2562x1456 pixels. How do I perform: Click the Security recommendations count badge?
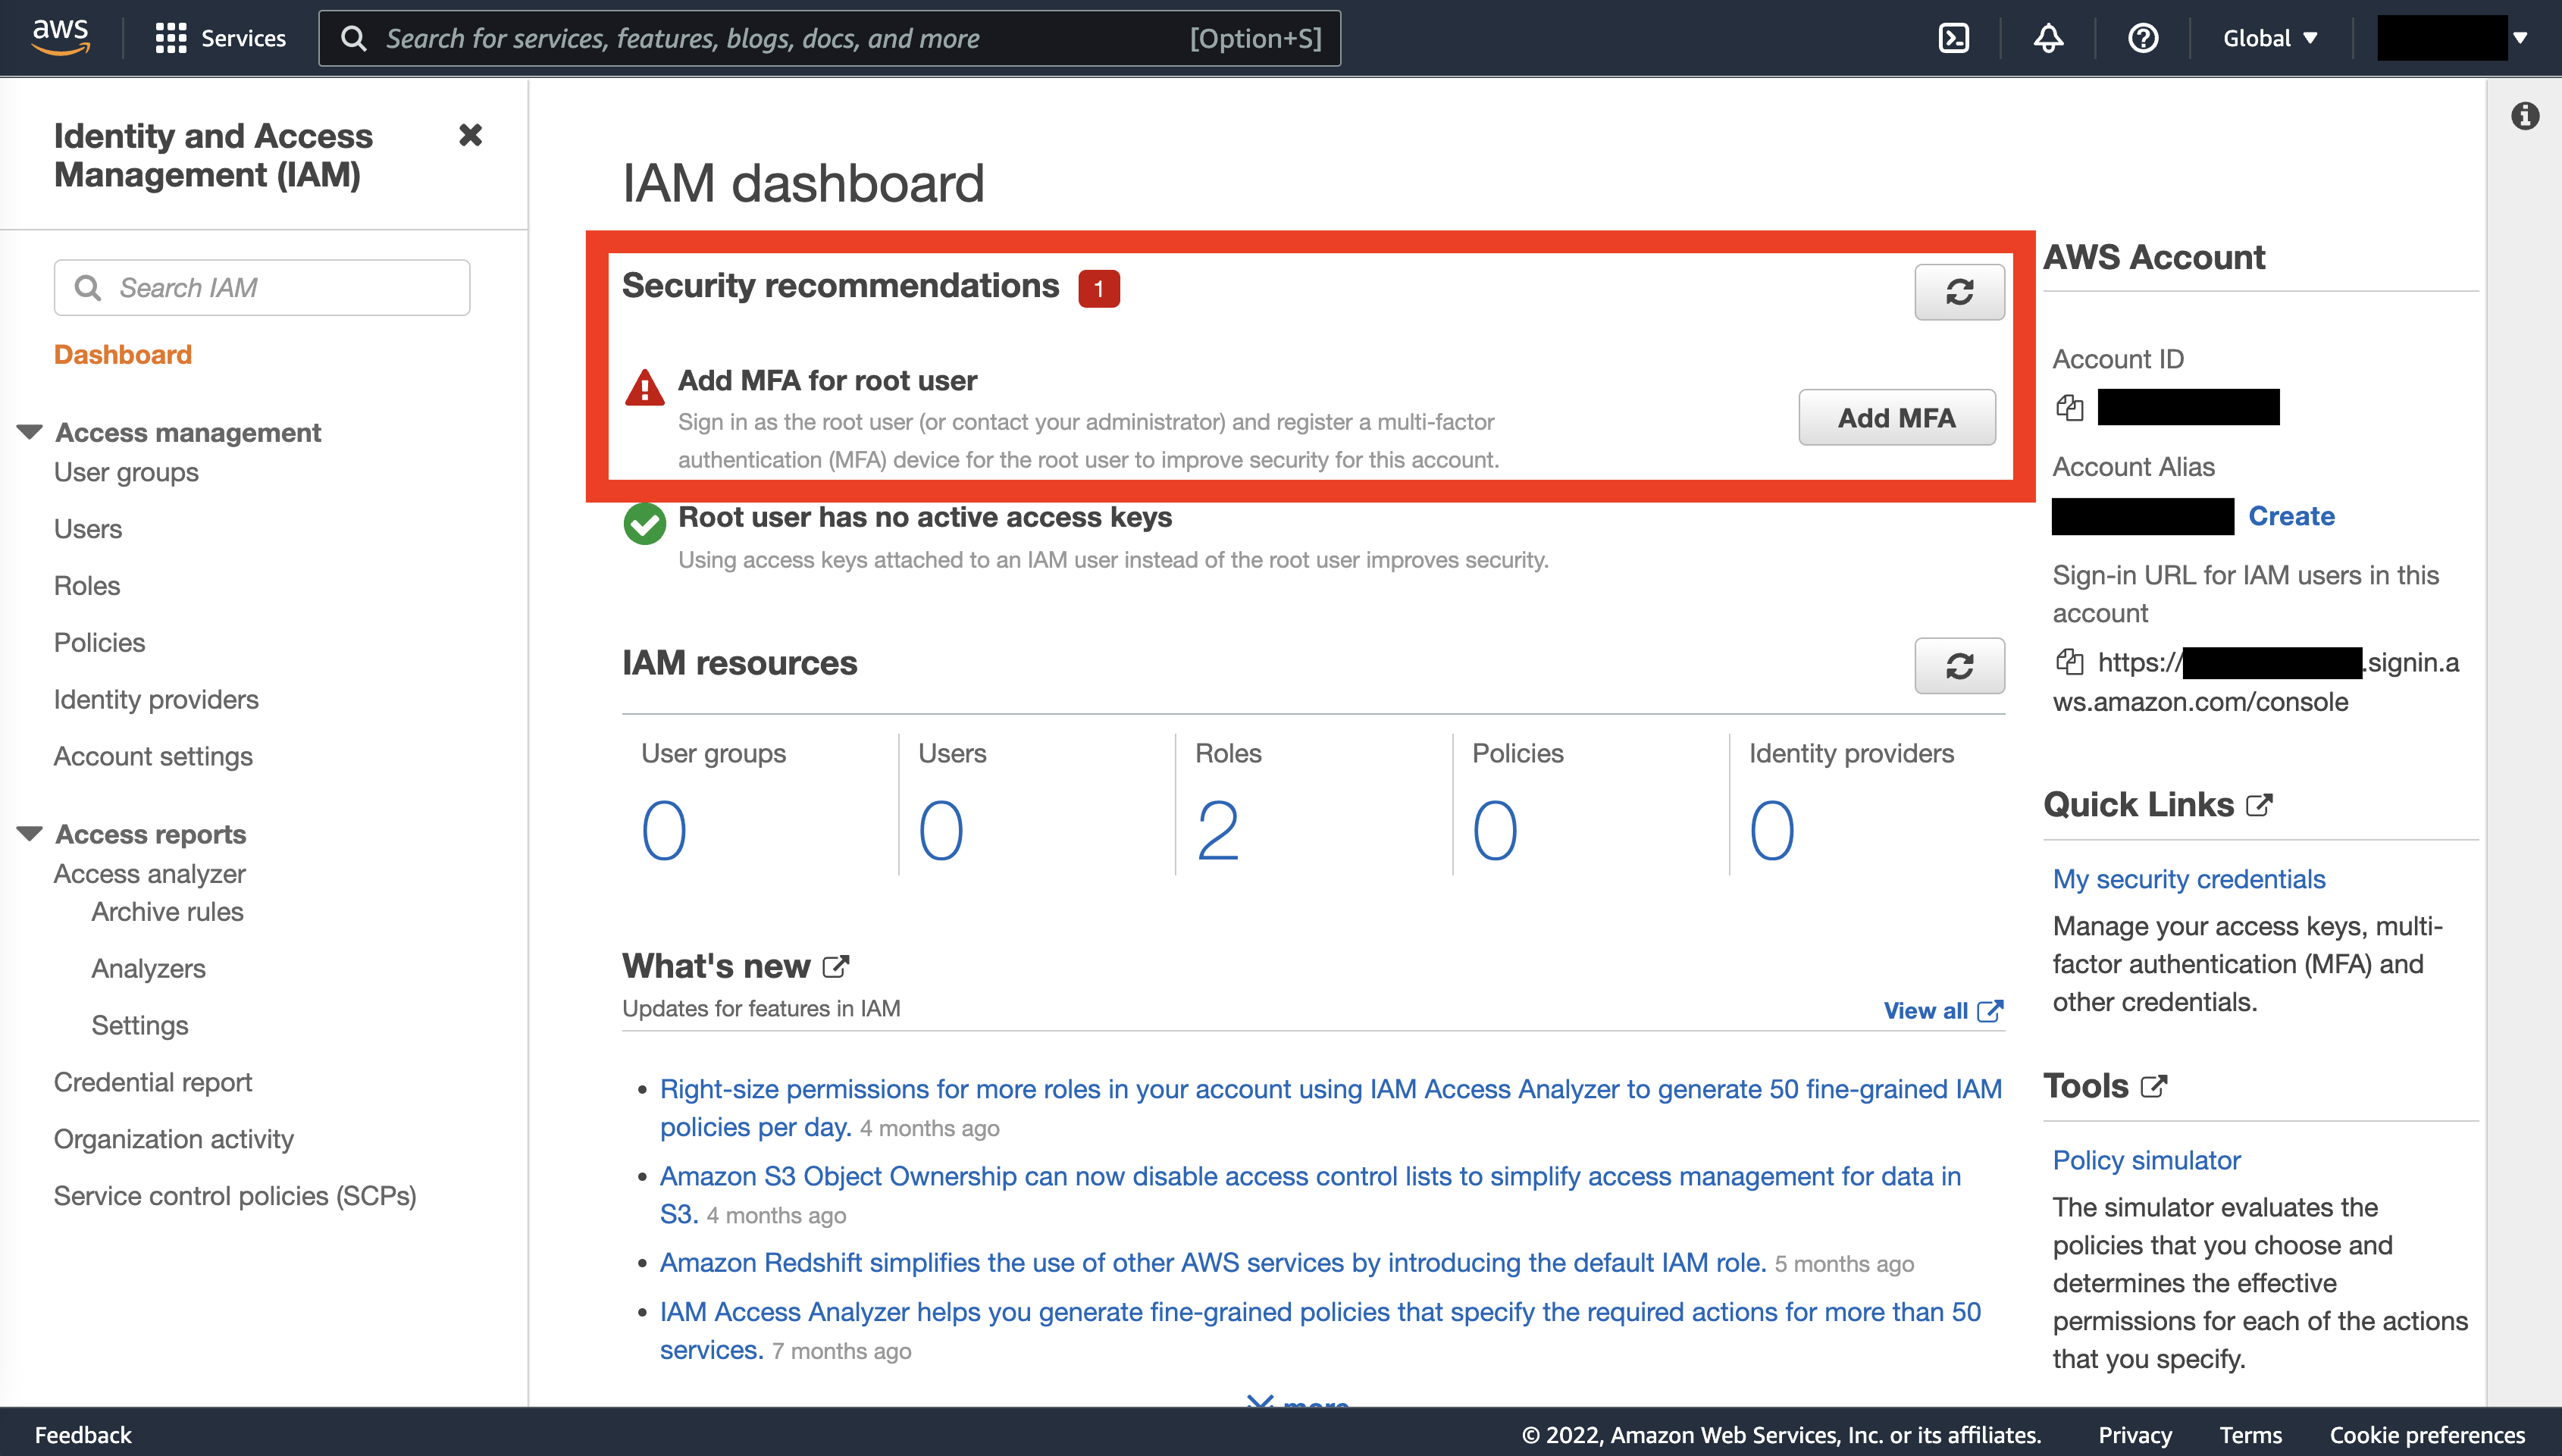click(1098, 289)
